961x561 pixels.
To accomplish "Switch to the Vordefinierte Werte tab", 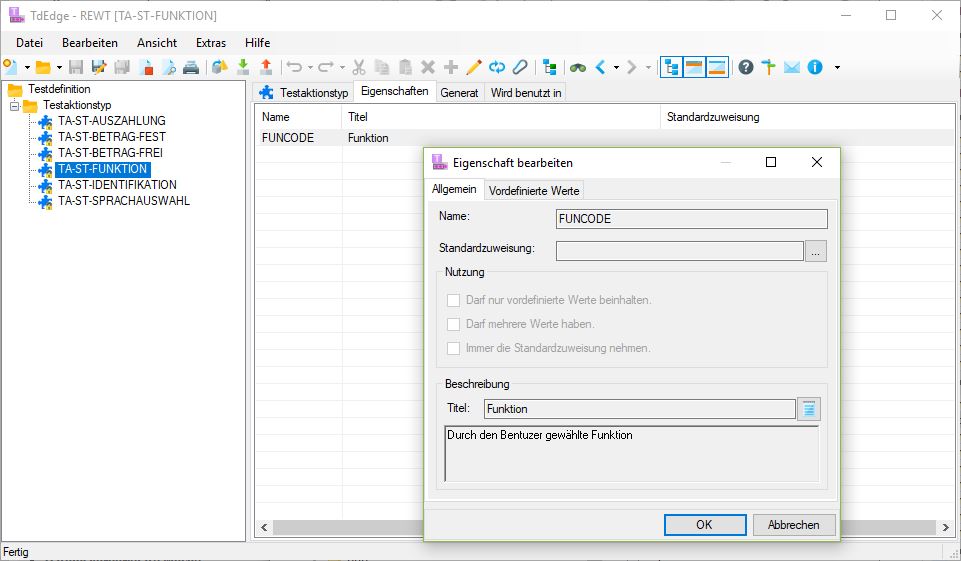I will (x=534, y=191).
